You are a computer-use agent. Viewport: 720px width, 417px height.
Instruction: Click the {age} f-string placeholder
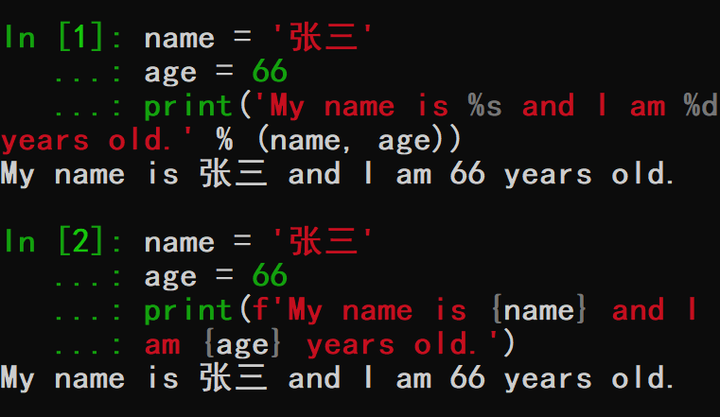click(242, 345)
